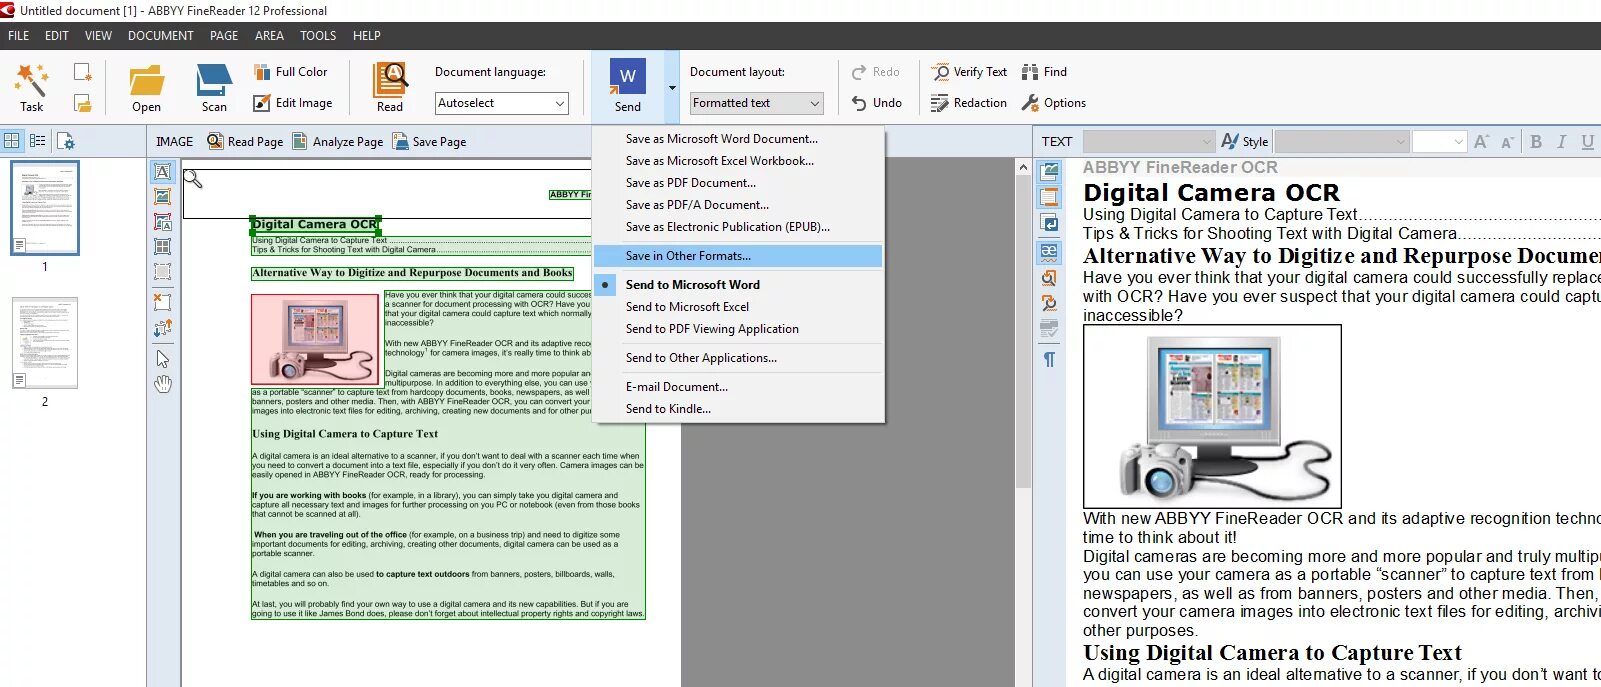Click Analyze Page
Screen dimensions: 1601x687
point(338,141)
